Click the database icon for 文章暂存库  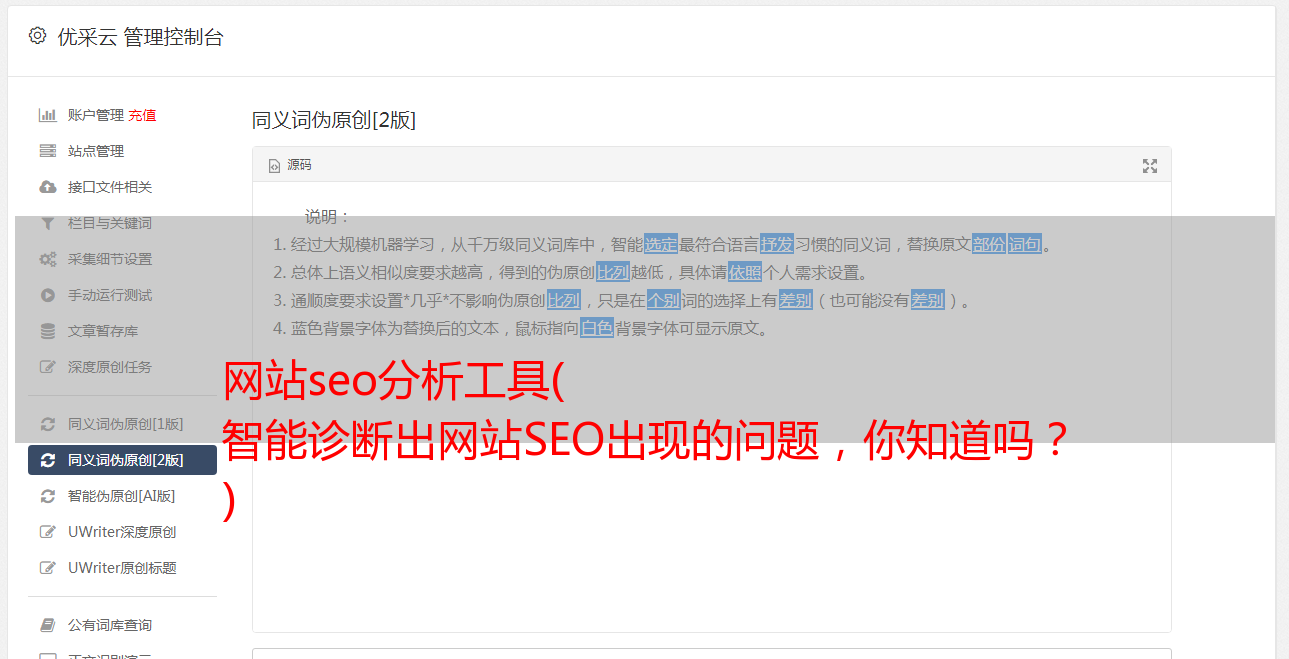[47, 331]
